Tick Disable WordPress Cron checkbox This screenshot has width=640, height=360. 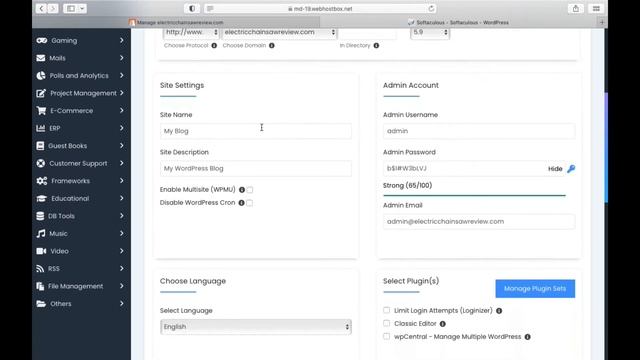pos(249,203)
